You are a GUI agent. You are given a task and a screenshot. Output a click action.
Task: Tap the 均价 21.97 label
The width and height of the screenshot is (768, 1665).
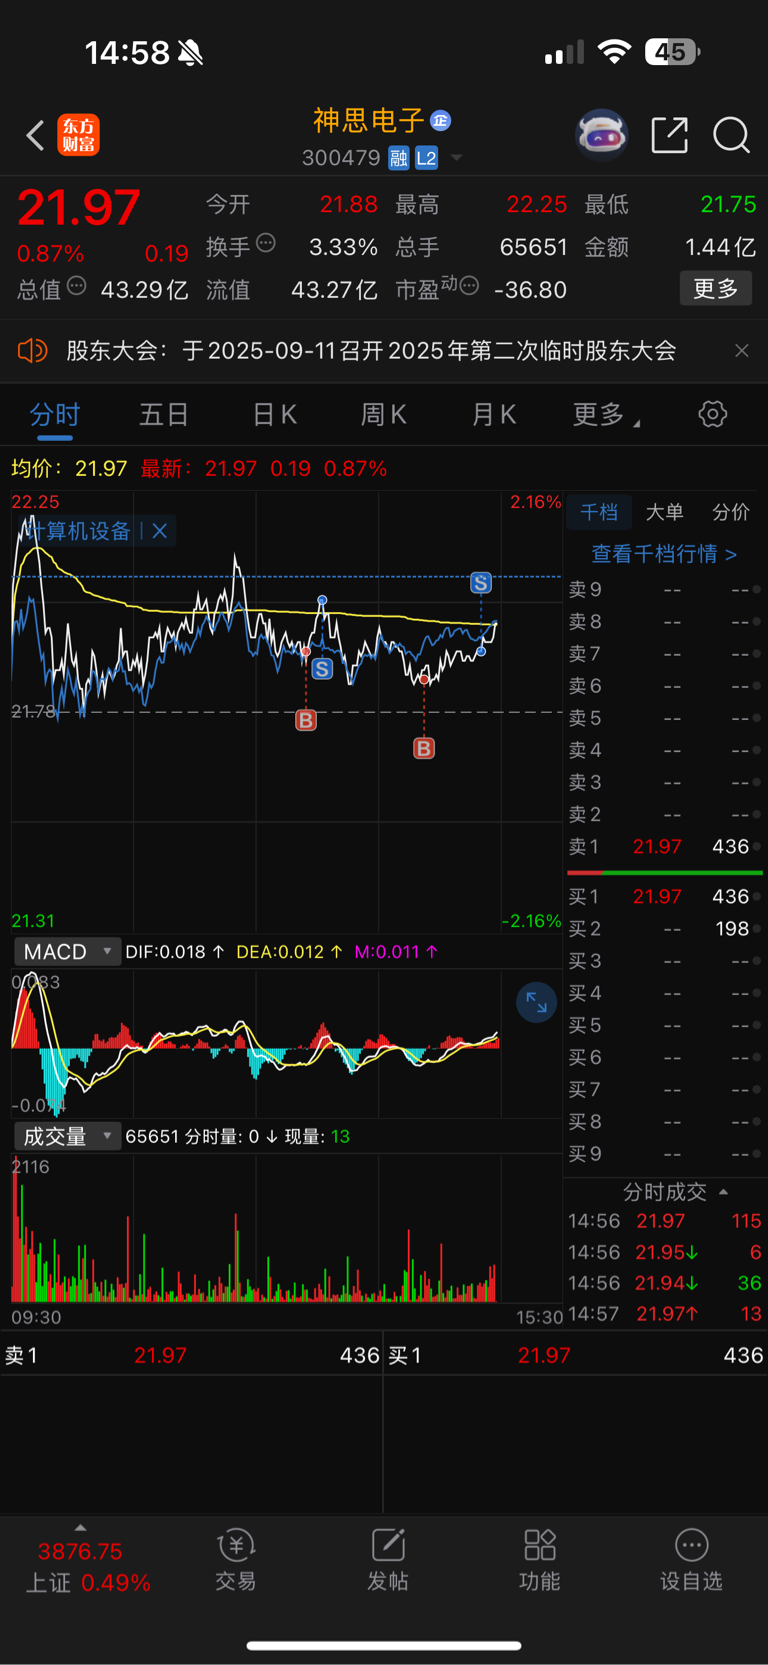point(69,468)
